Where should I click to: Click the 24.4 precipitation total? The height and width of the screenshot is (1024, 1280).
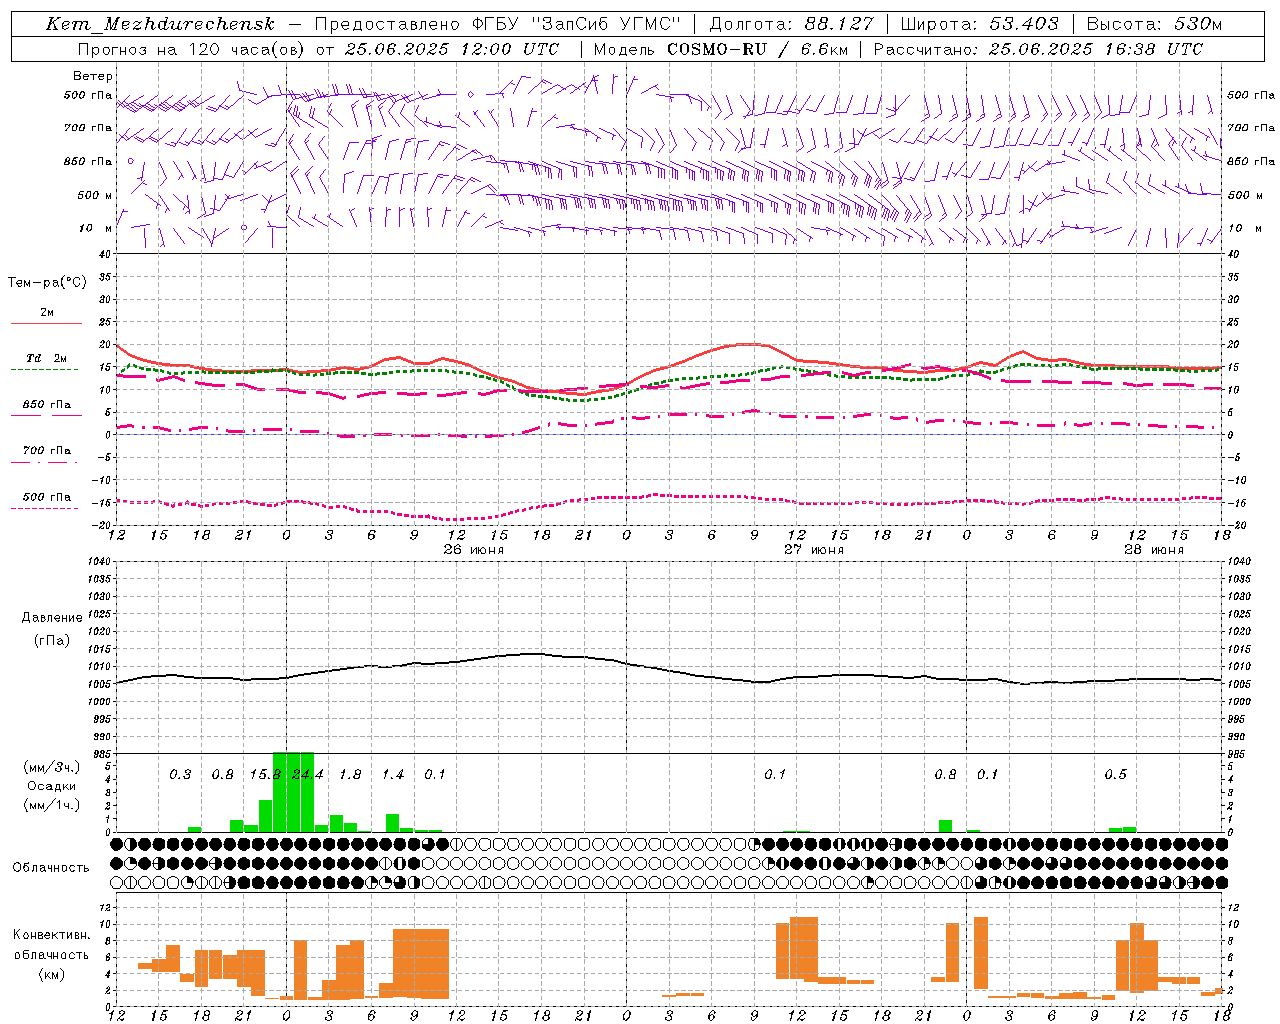coord(307,774)
